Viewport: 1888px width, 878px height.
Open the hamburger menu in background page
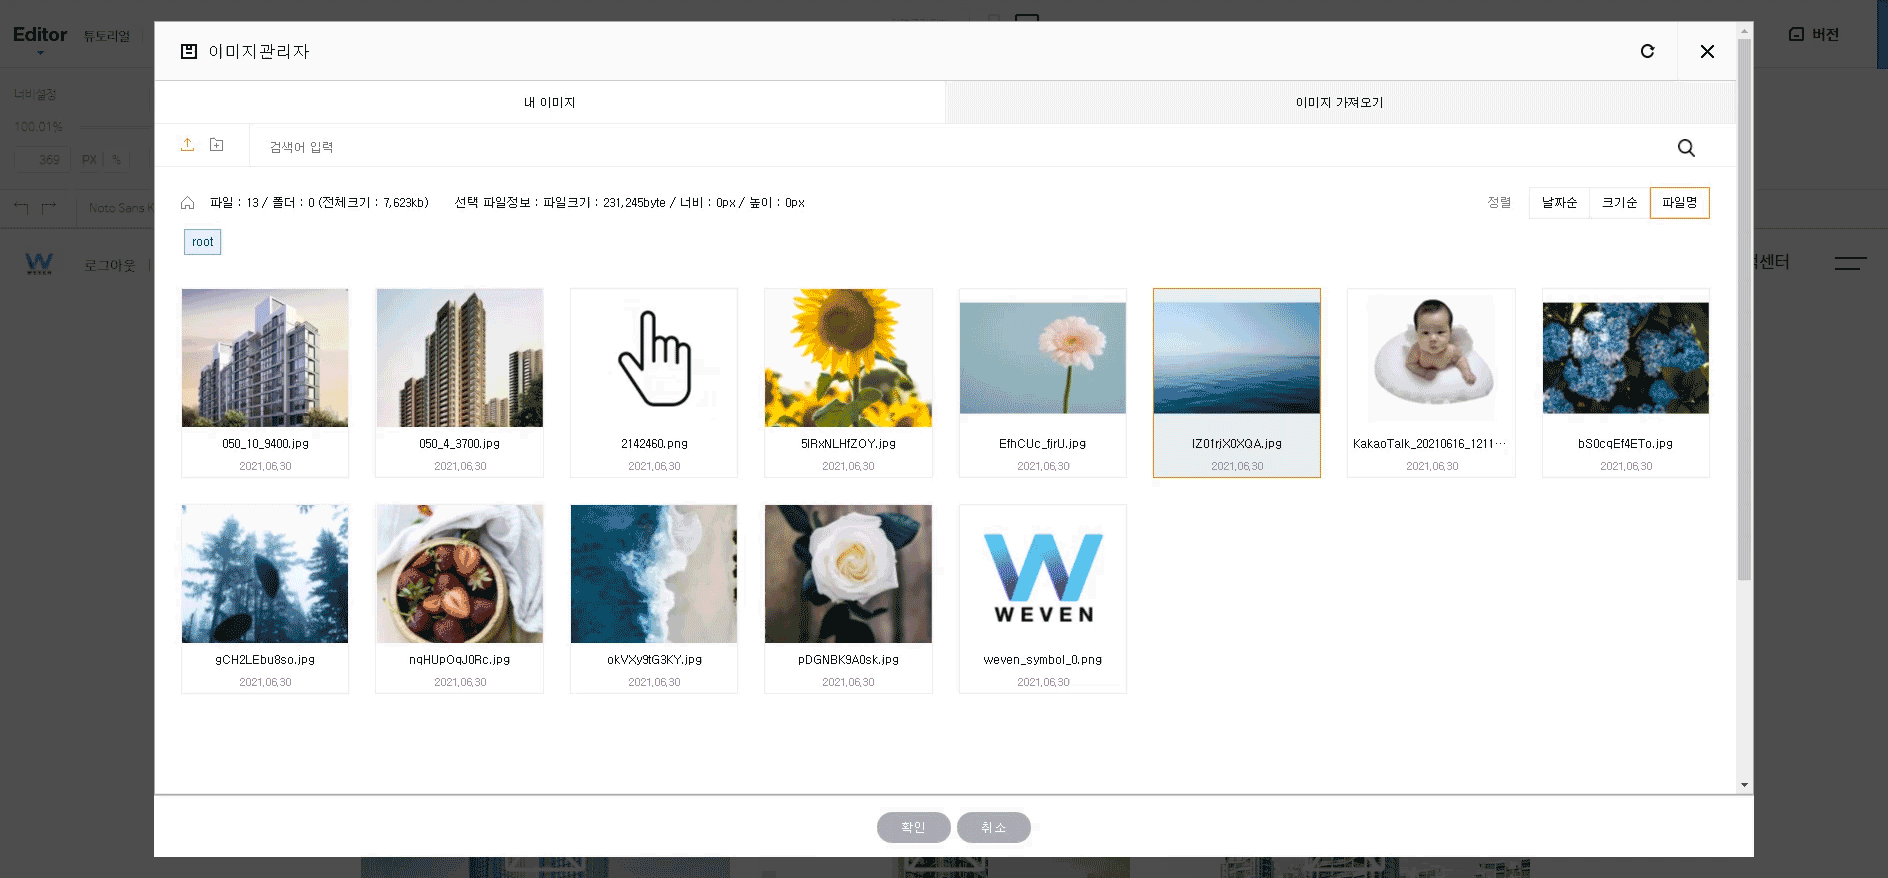pyautogui.click(x=1850, y=263)
